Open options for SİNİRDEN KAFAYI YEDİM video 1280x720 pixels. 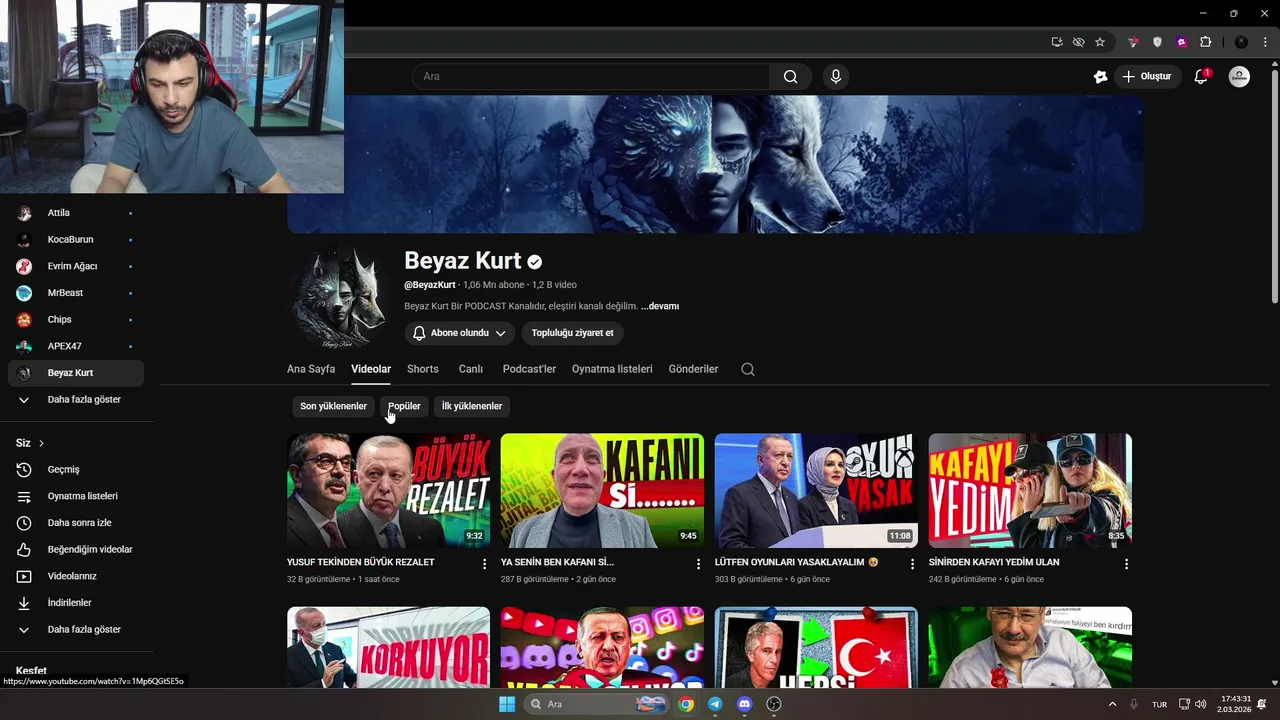pos(1126,564)
